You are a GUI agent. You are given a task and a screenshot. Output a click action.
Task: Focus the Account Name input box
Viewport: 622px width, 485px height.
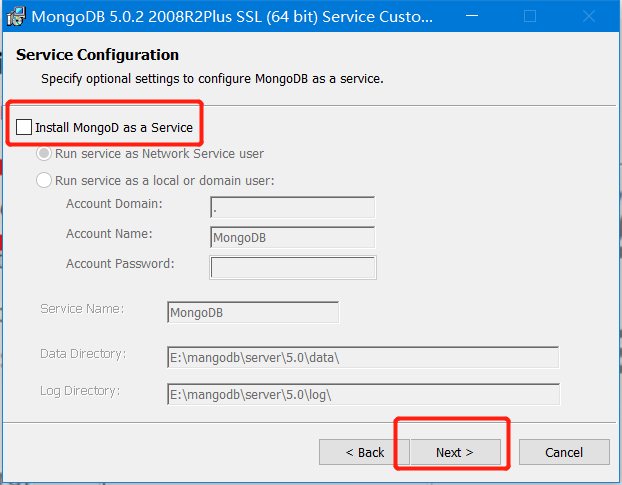tap(292, 238)
